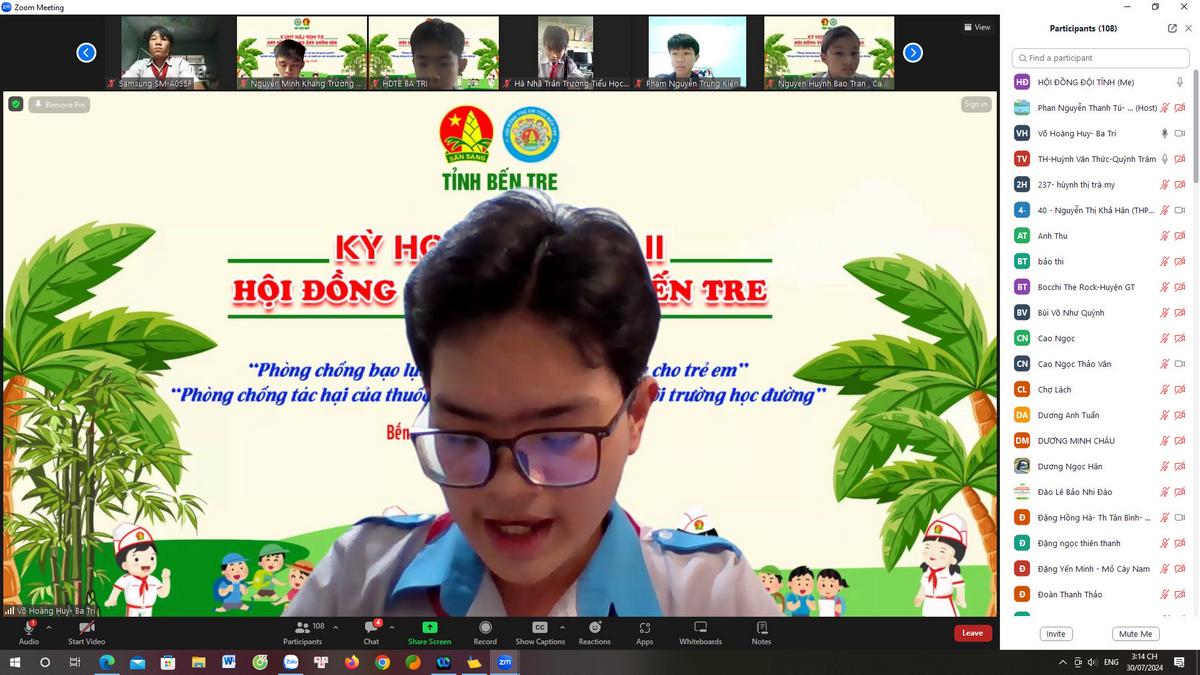The width and height of the screenshot is (1200, 675).
Task: Open the View layout dropdown
Action: click(976, 27)
